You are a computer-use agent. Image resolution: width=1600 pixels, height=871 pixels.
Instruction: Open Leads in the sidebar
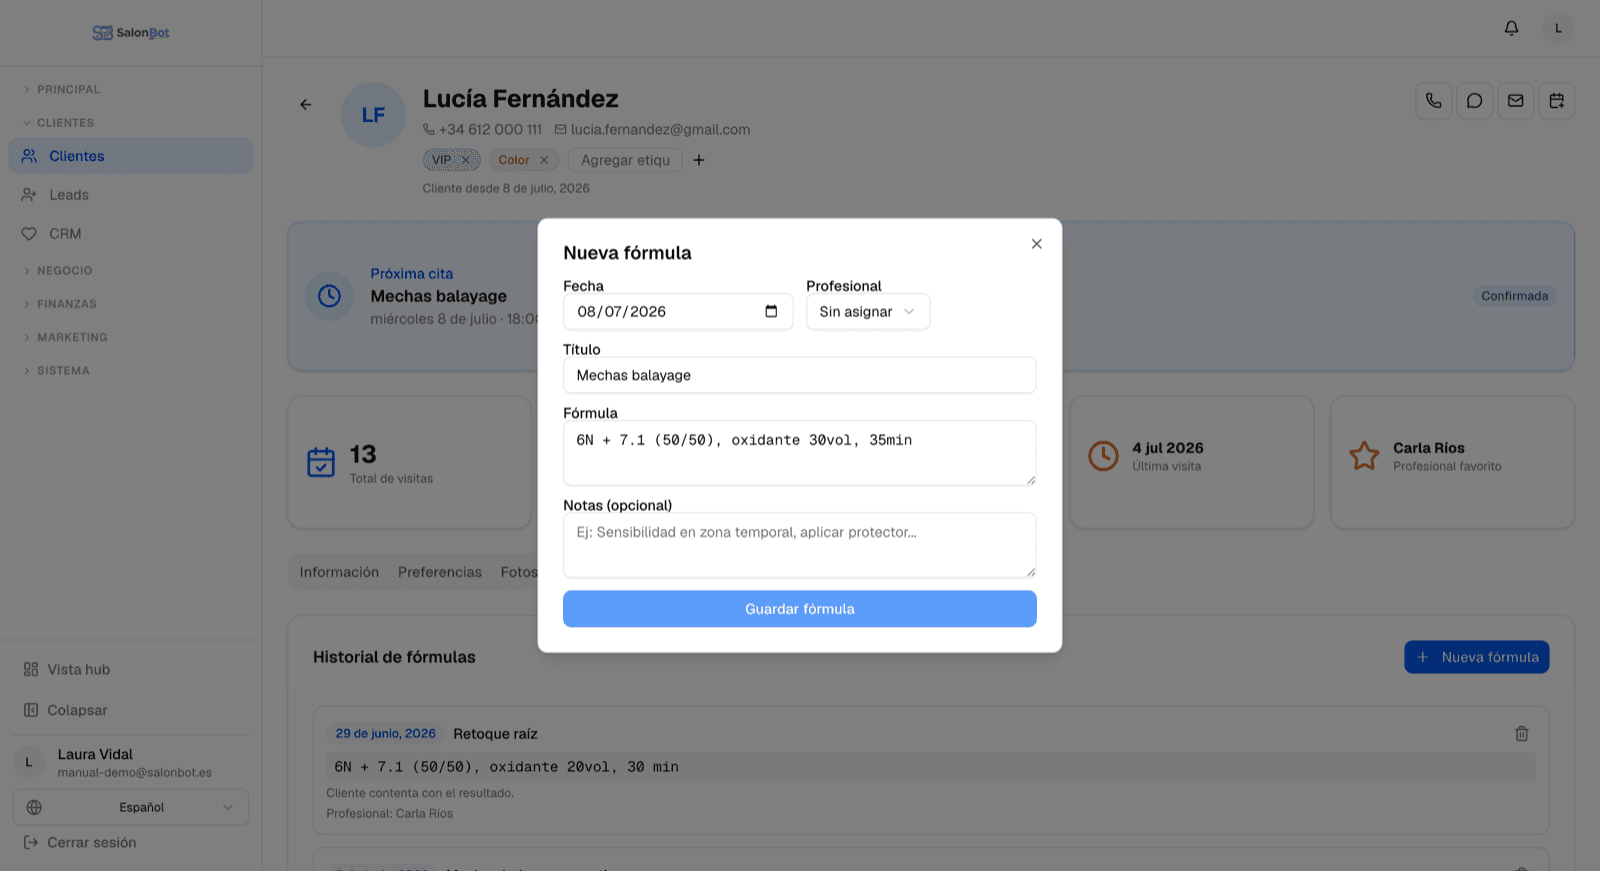click(x=131, y=195)
